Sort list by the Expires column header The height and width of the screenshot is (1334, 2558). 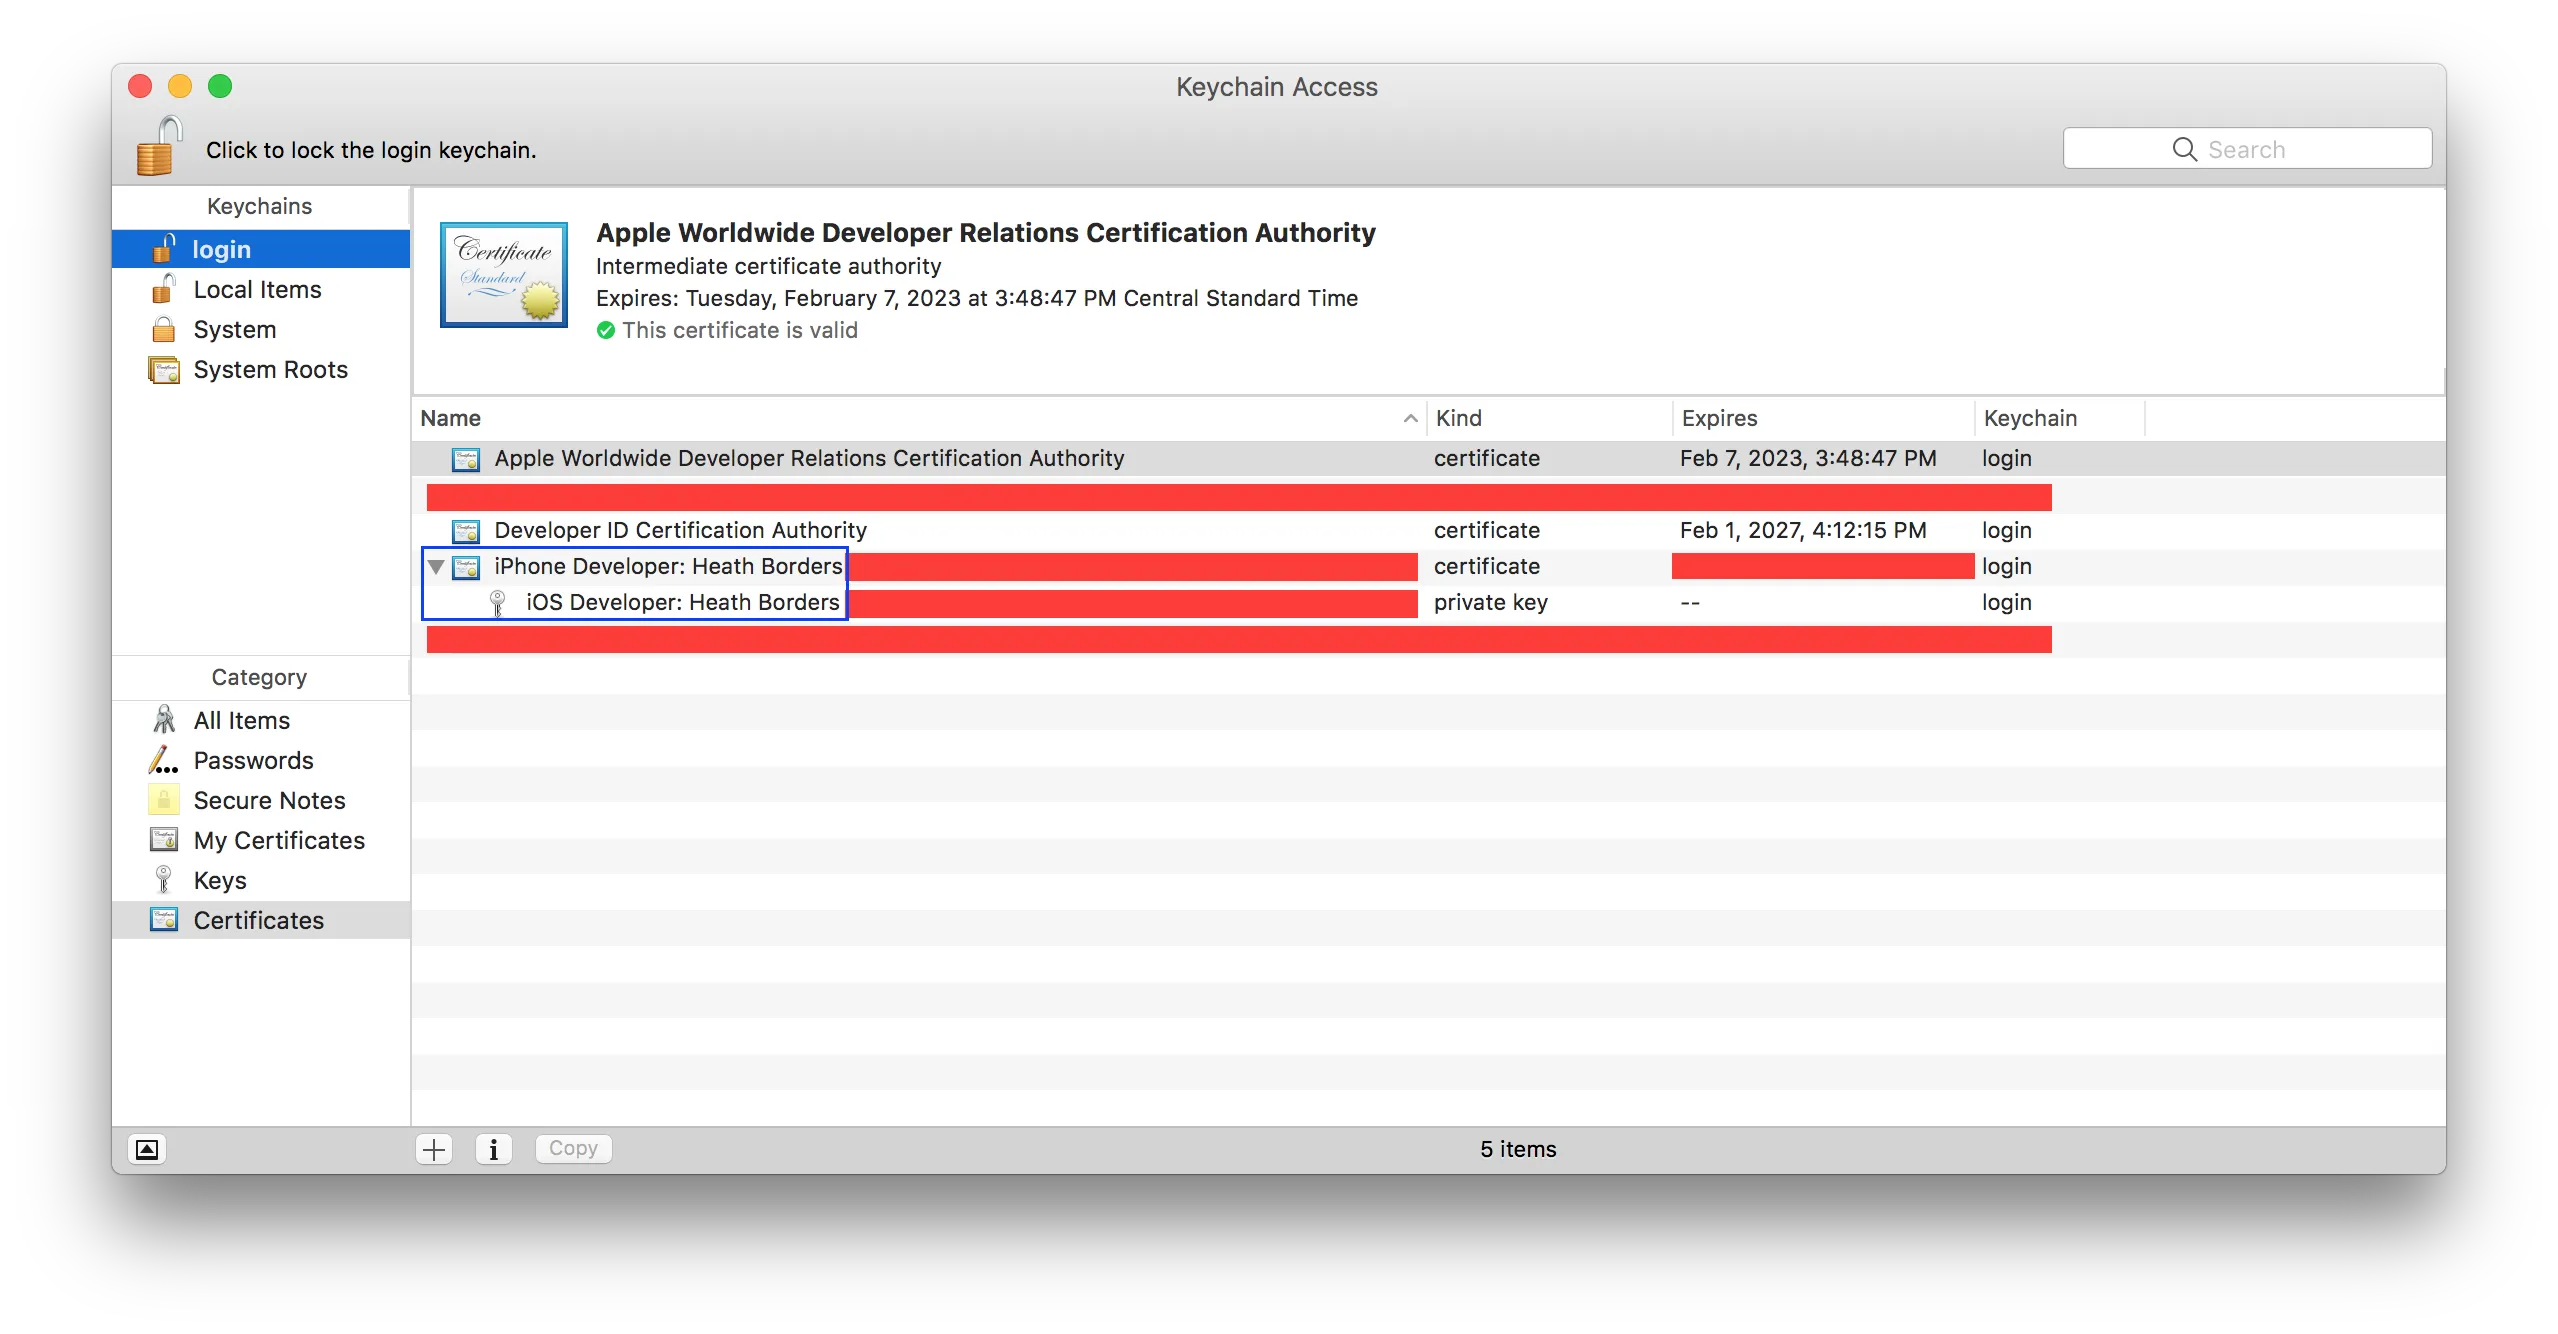(x=1720, y=418)
